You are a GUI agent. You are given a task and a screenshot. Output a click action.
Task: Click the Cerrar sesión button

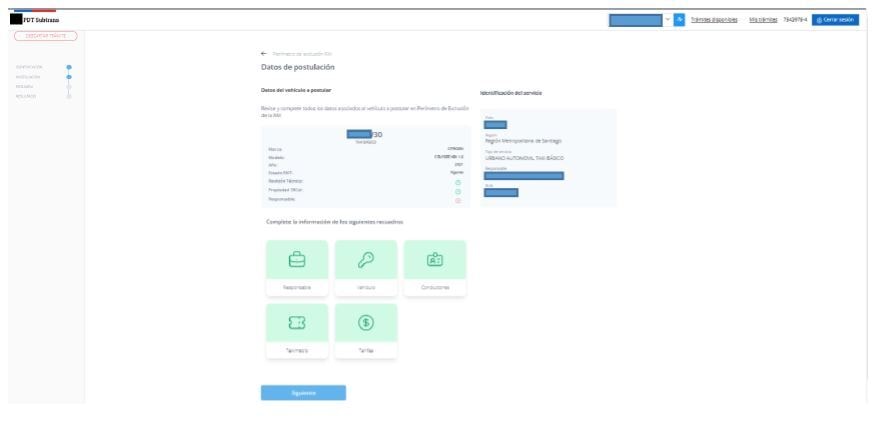[x=835, y=20]
